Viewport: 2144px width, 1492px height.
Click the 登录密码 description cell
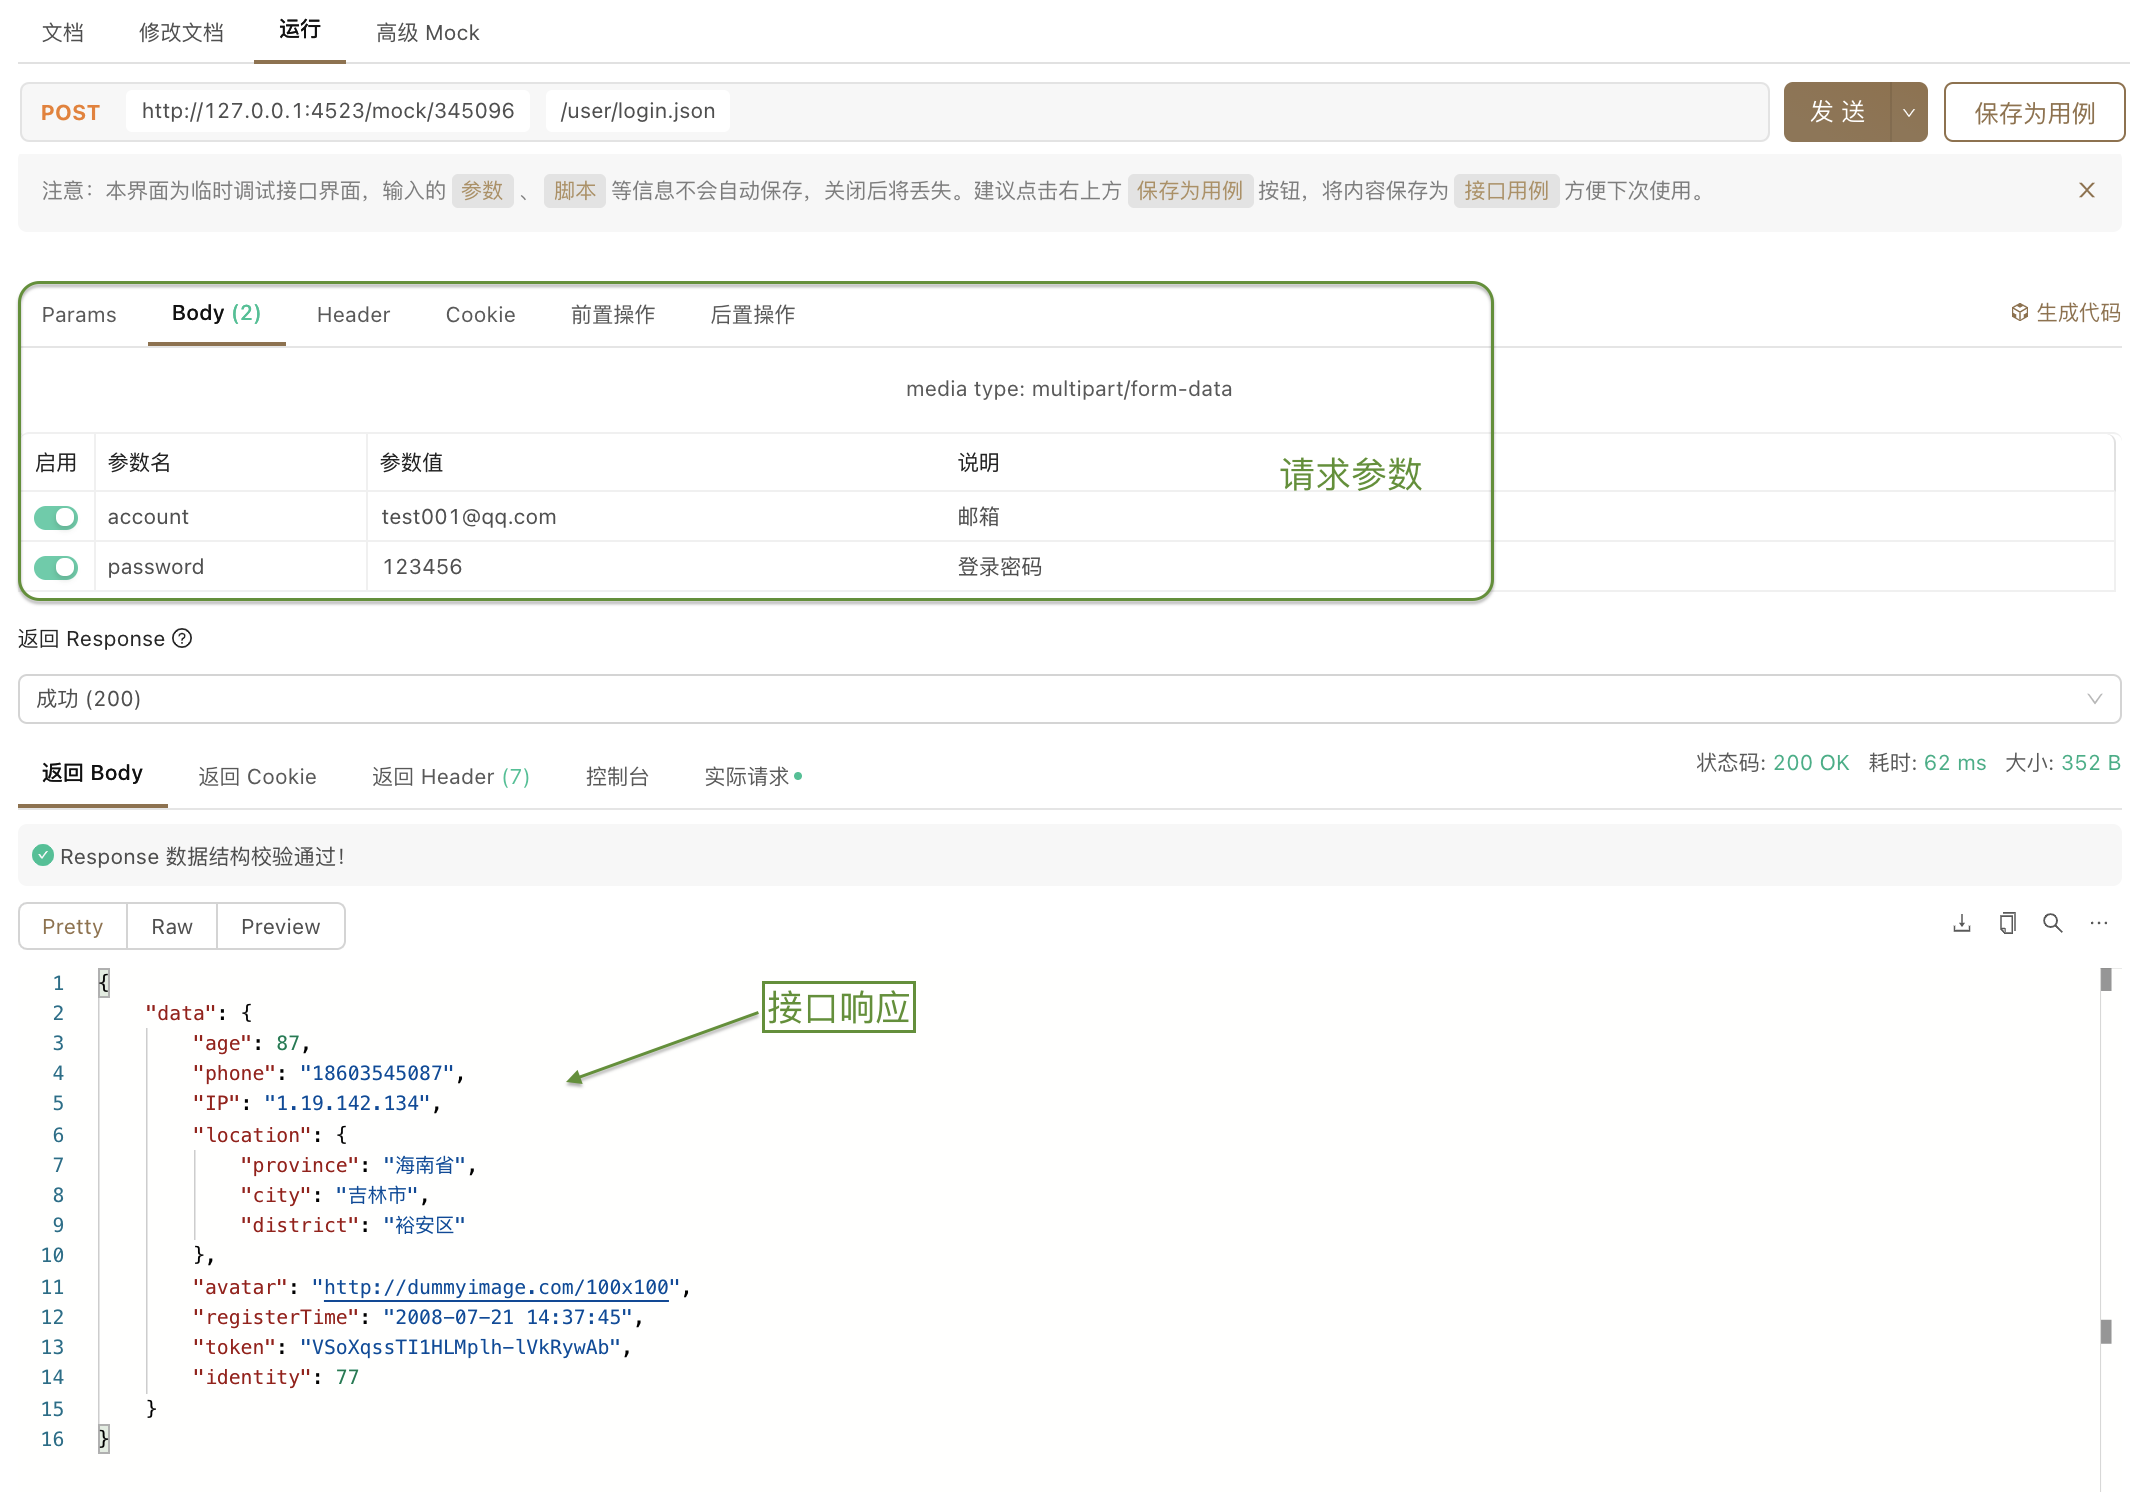point(999,567)
